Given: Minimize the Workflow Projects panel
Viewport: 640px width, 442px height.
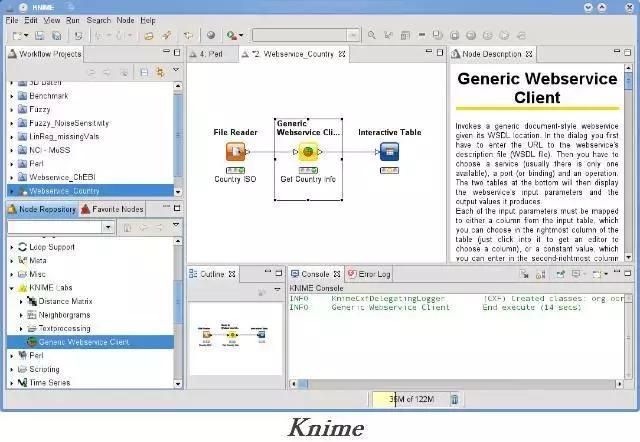Looking at the screenshot, I should pos(166,52).
